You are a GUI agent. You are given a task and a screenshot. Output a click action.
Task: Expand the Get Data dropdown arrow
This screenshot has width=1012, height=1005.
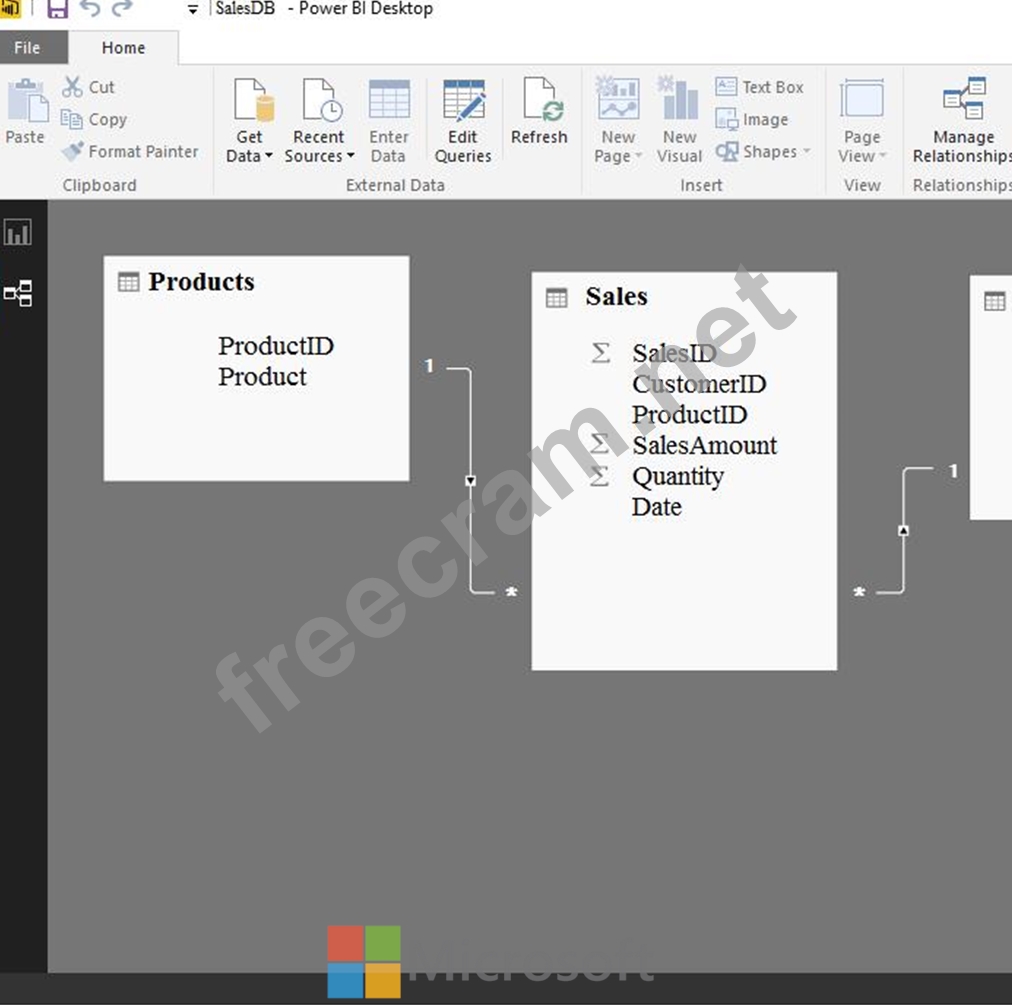pyautogui.click(x=269, y=156)
